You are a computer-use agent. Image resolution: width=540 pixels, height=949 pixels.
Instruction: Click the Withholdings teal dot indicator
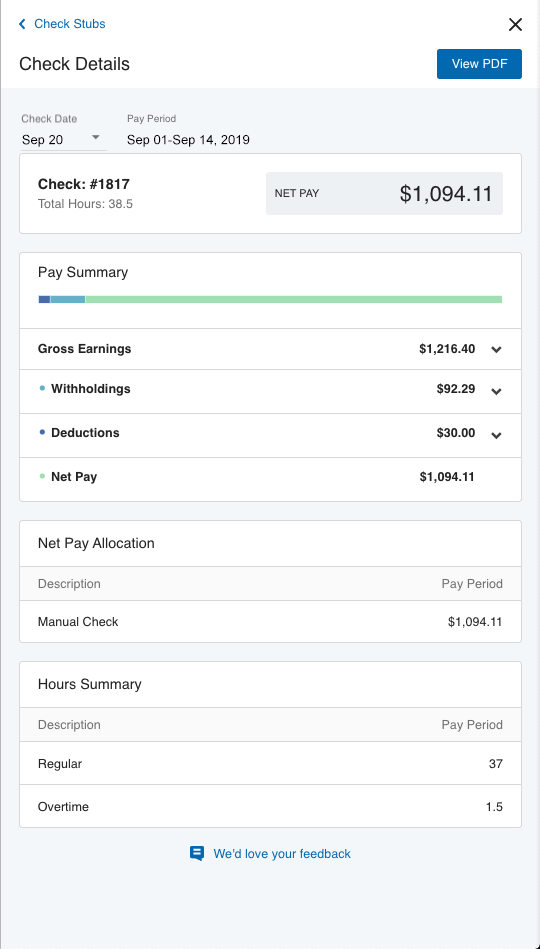click(x=42, y=389)
